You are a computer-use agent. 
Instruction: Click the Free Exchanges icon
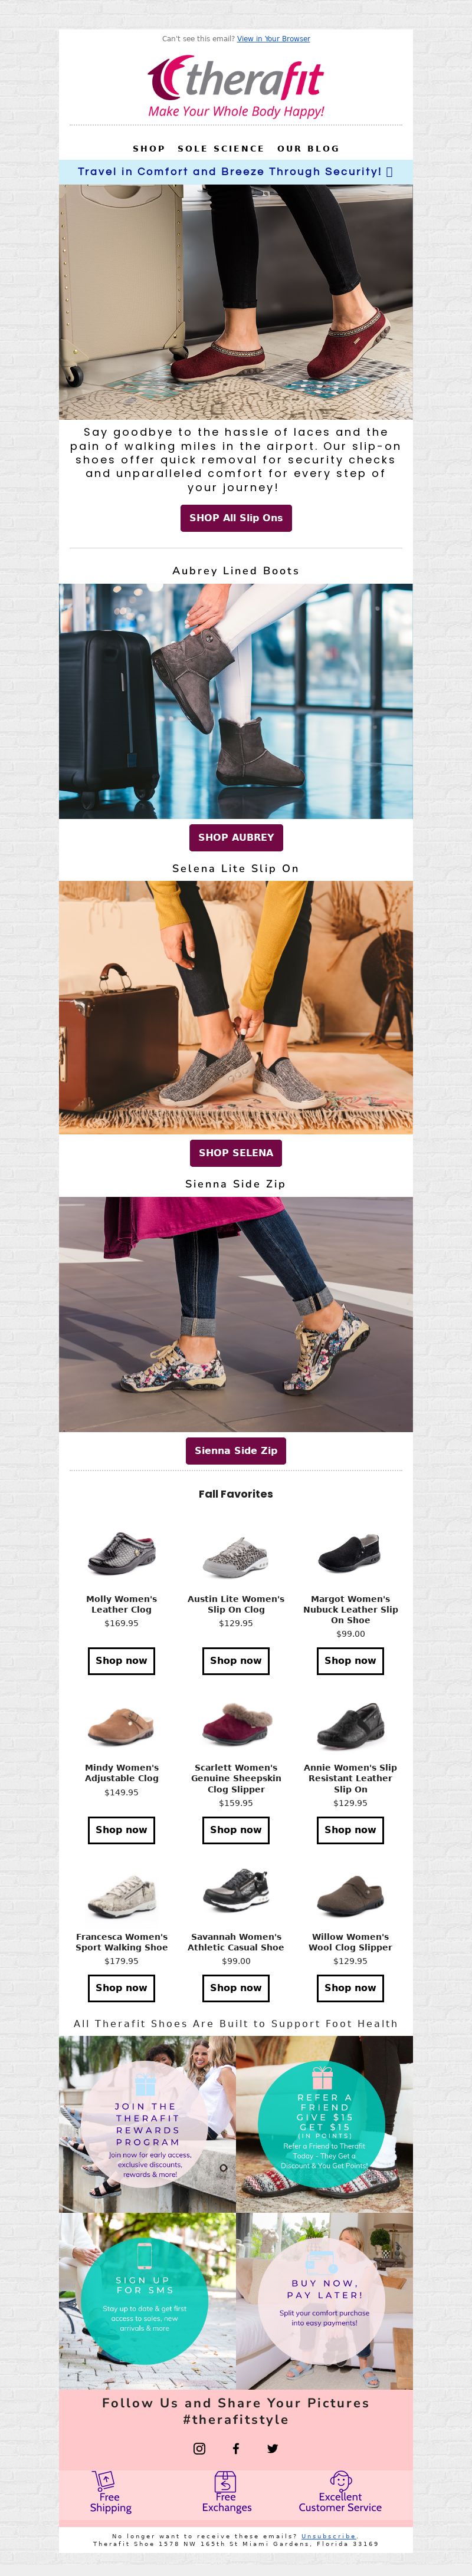pyautogui.click(x=226, y=2481)
